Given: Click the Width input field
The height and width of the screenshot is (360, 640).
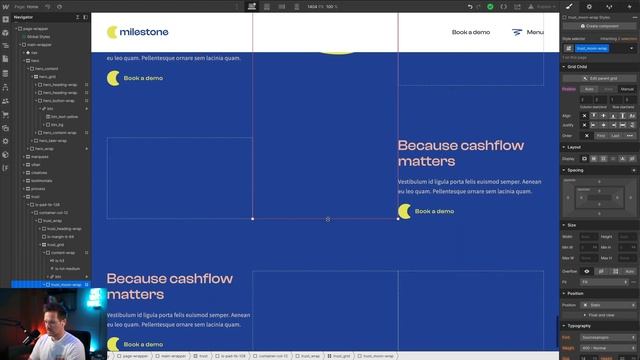Looking at the screenshot, I should 589,237.
